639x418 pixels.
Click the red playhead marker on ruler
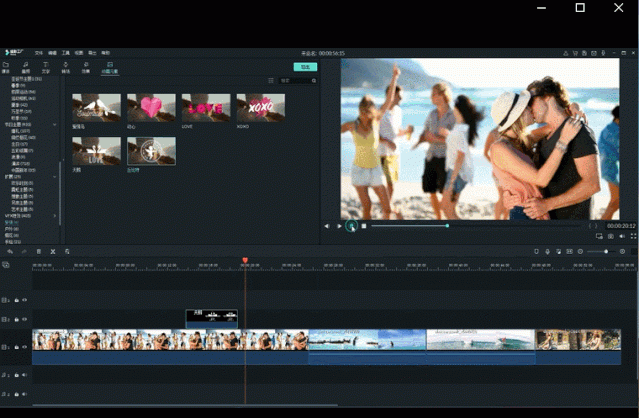point(245,260)
